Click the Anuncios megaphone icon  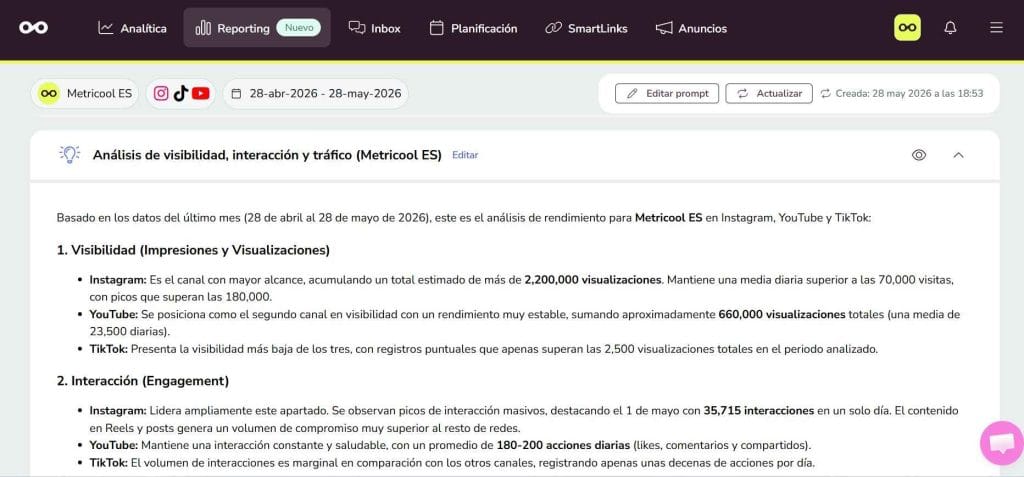[x=664, y=28]
